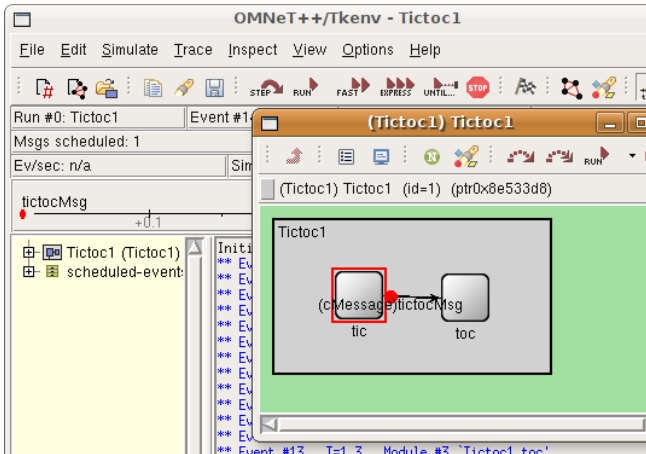646x454 pixels.
Task: Click the tictocMsg label above timeline
Action: (54, 202)
